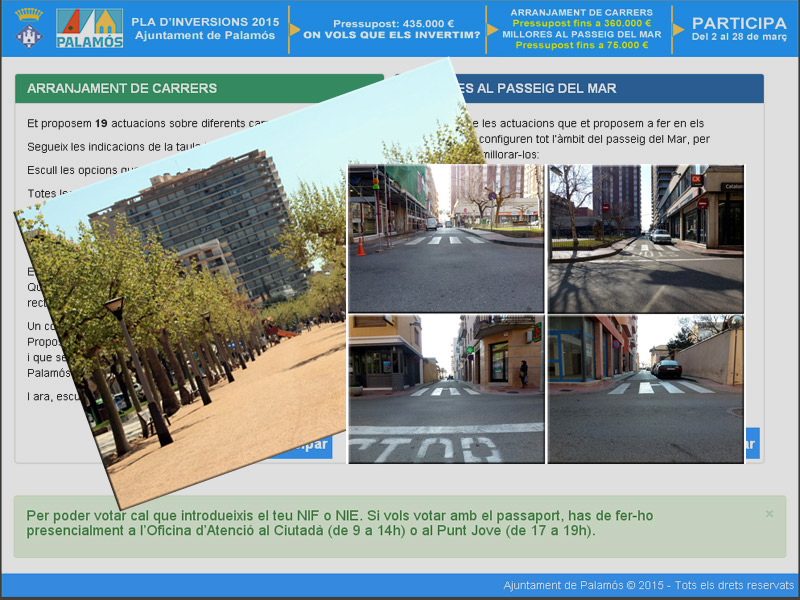This screenshot has height=600, width=800.
Task: Click the green 'ARRANJAMENT DE CARRERS' panel heading
Action: click(199, 88)
